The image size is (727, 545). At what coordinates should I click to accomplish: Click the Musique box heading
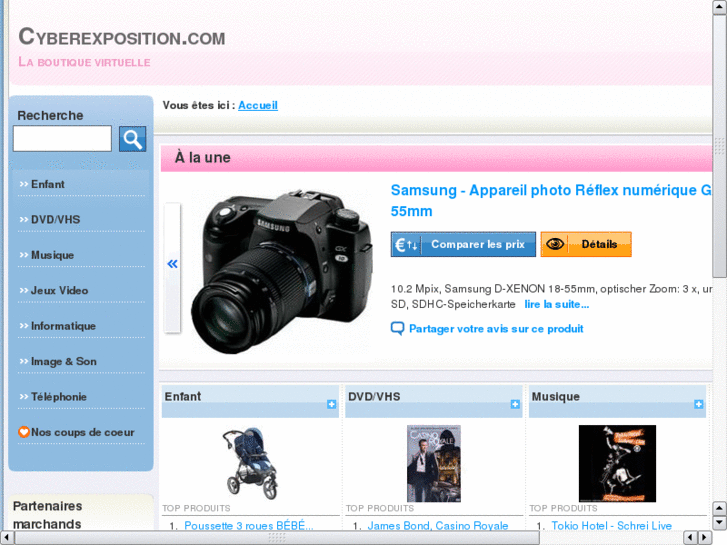[x=555, y=397]
